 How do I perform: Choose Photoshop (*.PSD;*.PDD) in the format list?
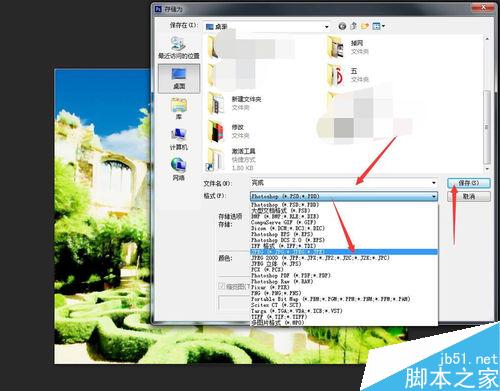[344, 205]
